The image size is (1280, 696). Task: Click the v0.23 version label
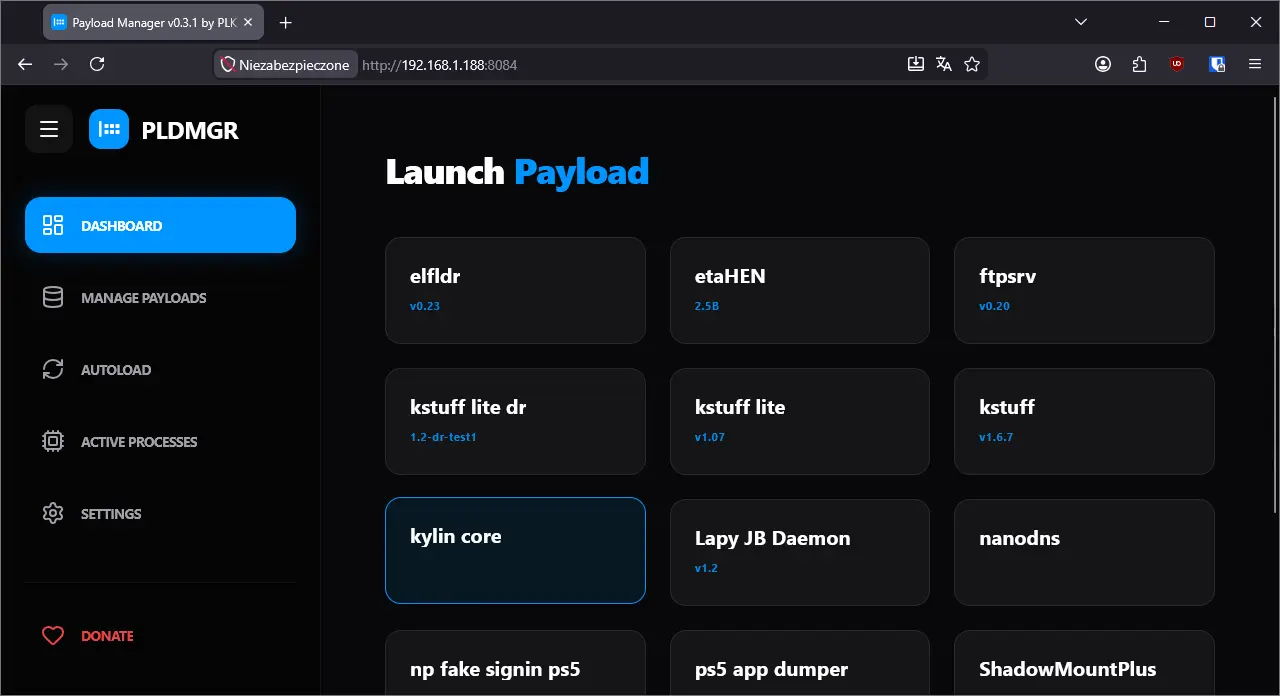click(x=425, y=306)
